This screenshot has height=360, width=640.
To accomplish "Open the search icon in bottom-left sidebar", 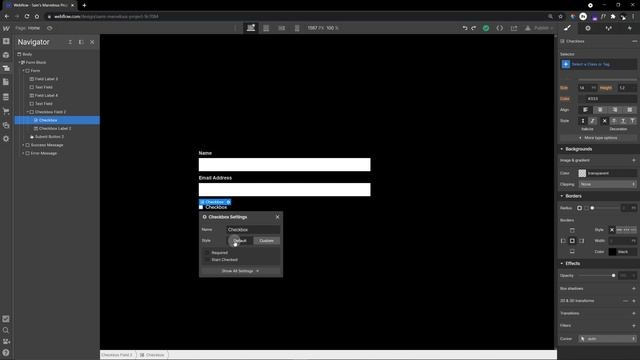I will pos(6,330).
